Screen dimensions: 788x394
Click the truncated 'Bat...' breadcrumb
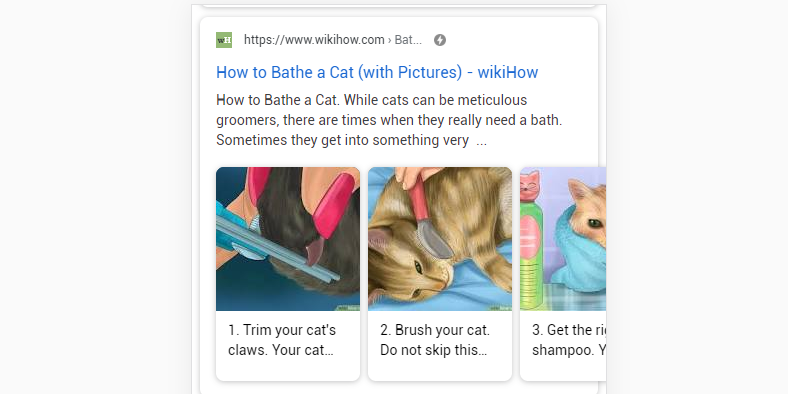(x=408, y=40)
